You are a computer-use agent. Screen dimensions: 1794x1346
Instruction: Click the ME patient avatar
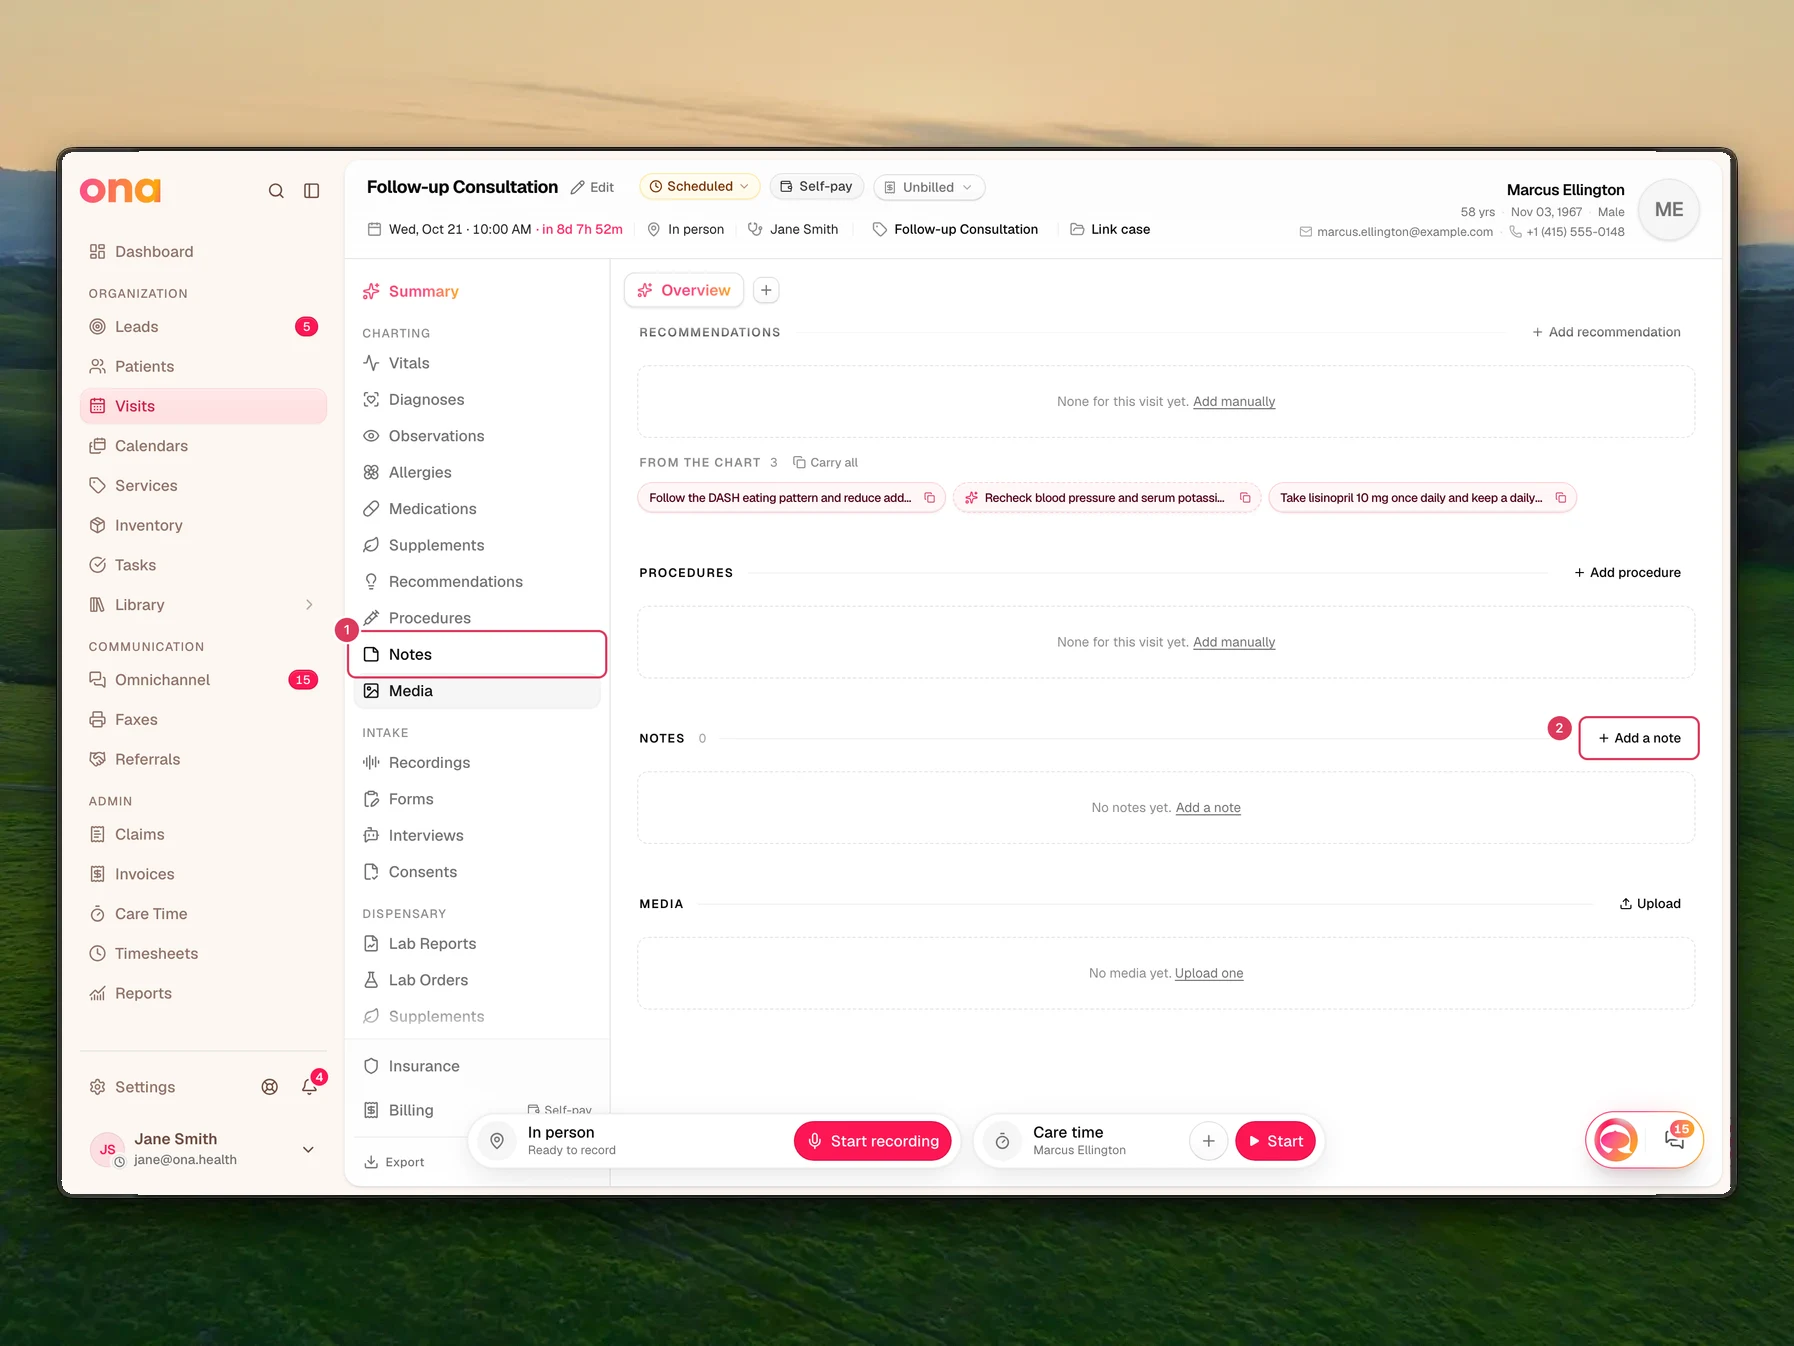(x=1669, y=210)
